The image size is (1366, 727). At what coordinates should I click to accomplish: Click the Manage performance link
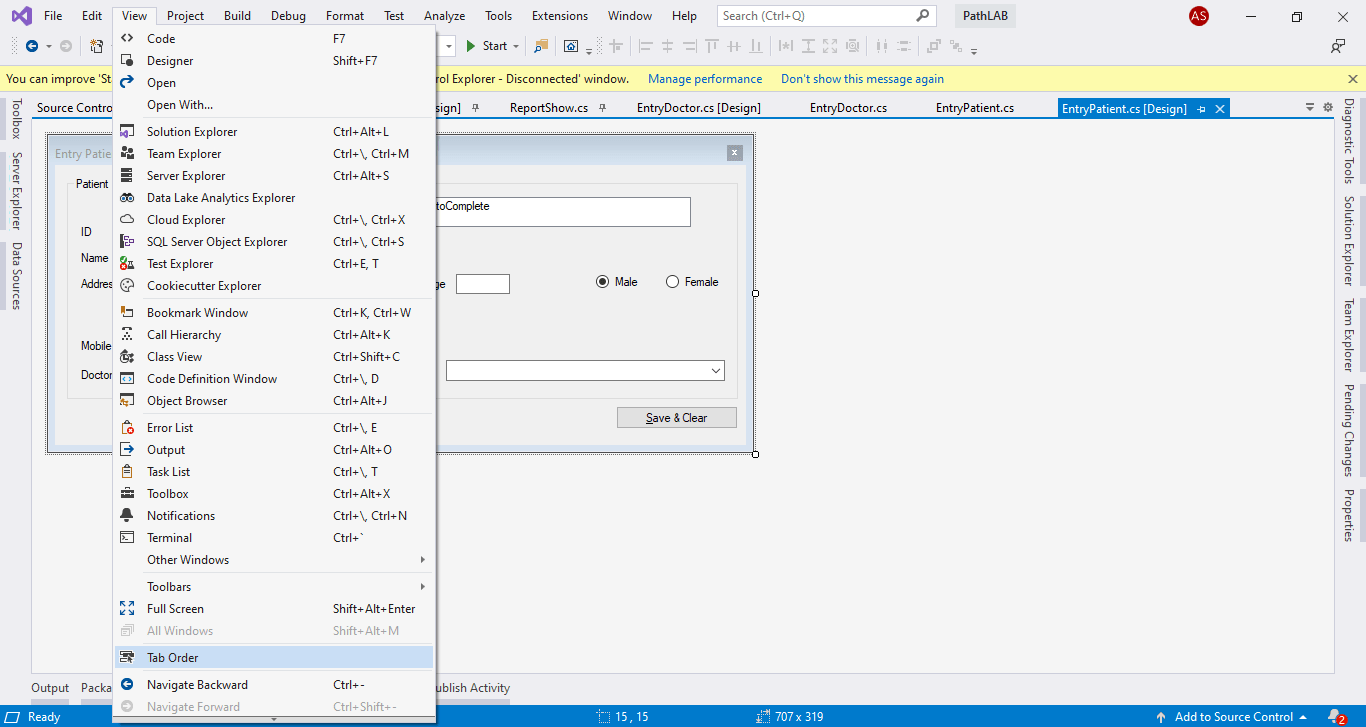click(704, 79)
